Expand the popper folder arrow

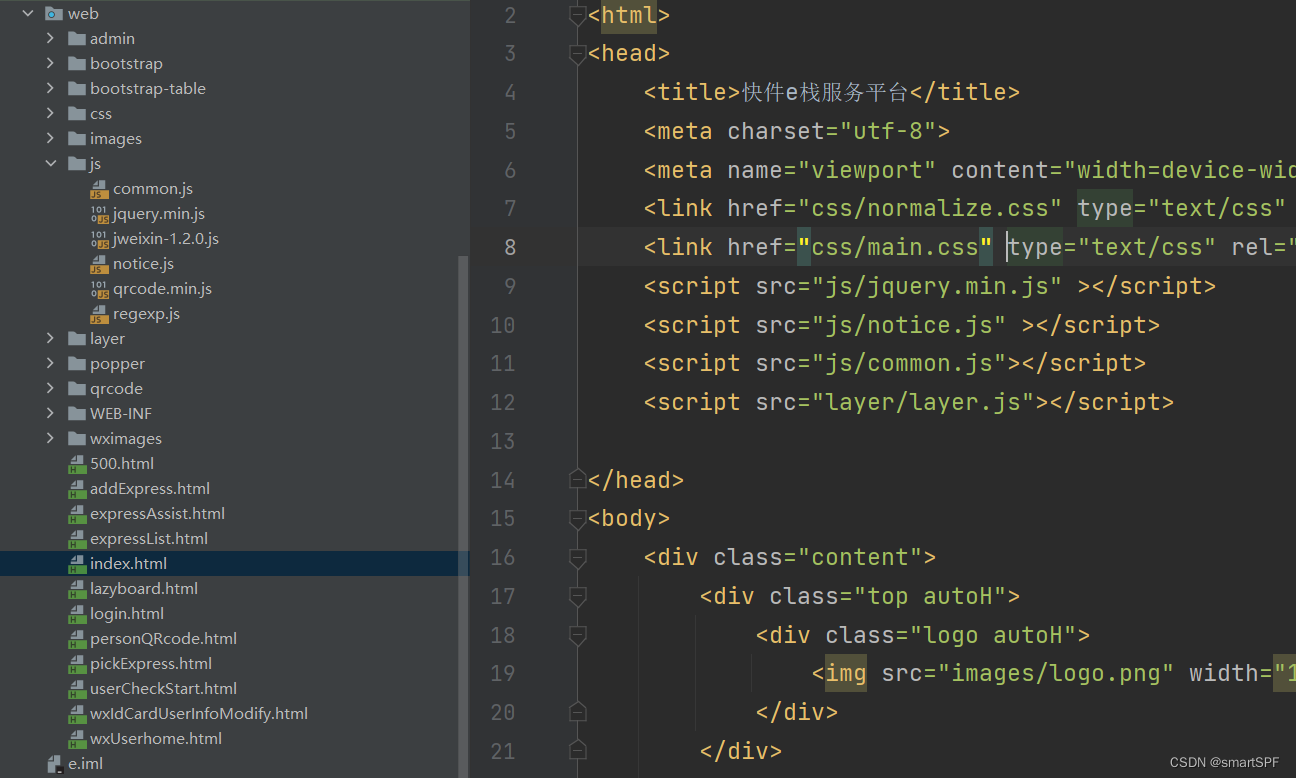tap(51, 364)
